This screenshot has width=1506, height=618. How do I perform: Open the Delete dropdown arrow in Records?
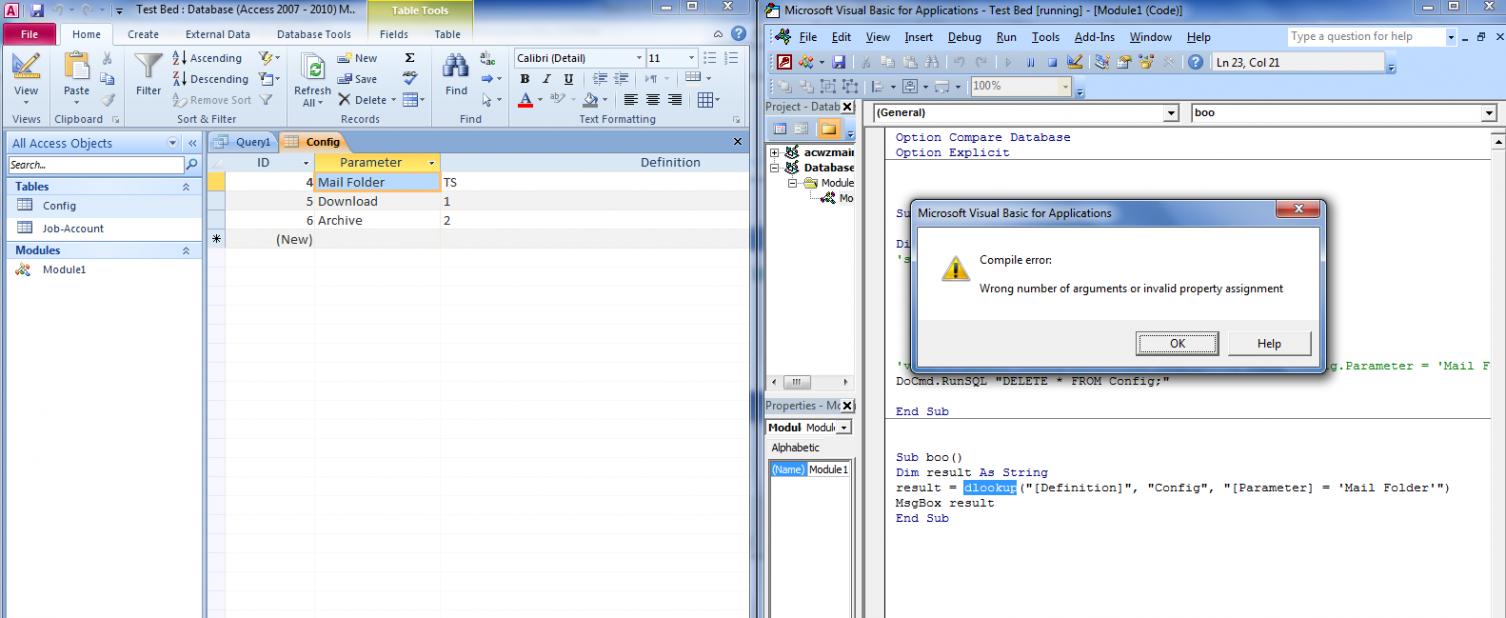pos(393,99)
